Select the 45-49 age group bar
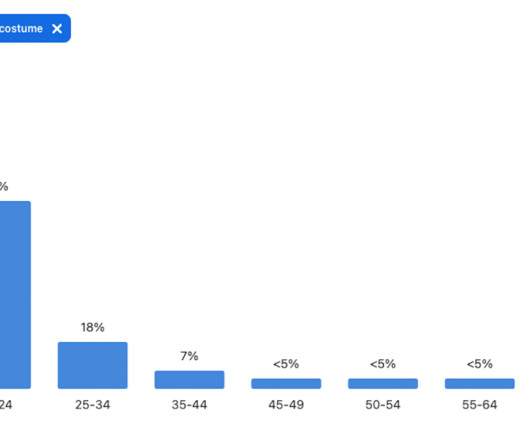The height and width of the screenshot is (442, 530). point(286,384)
